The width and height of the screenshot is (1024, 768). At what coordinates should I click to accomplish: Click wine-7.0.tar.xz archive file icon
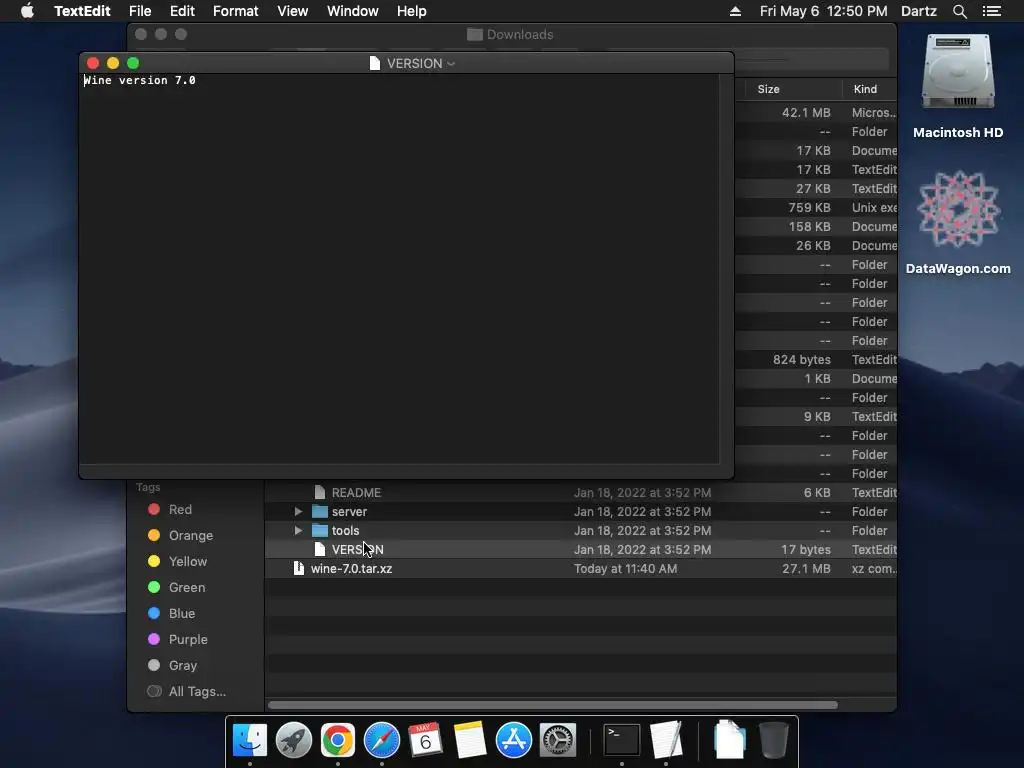tap(298, 568)
